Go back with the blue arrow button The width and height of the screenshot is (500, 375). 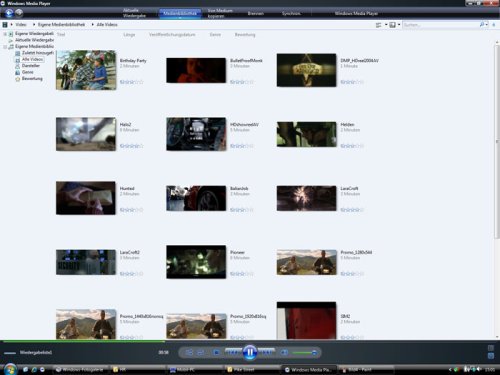coord(9,13)
